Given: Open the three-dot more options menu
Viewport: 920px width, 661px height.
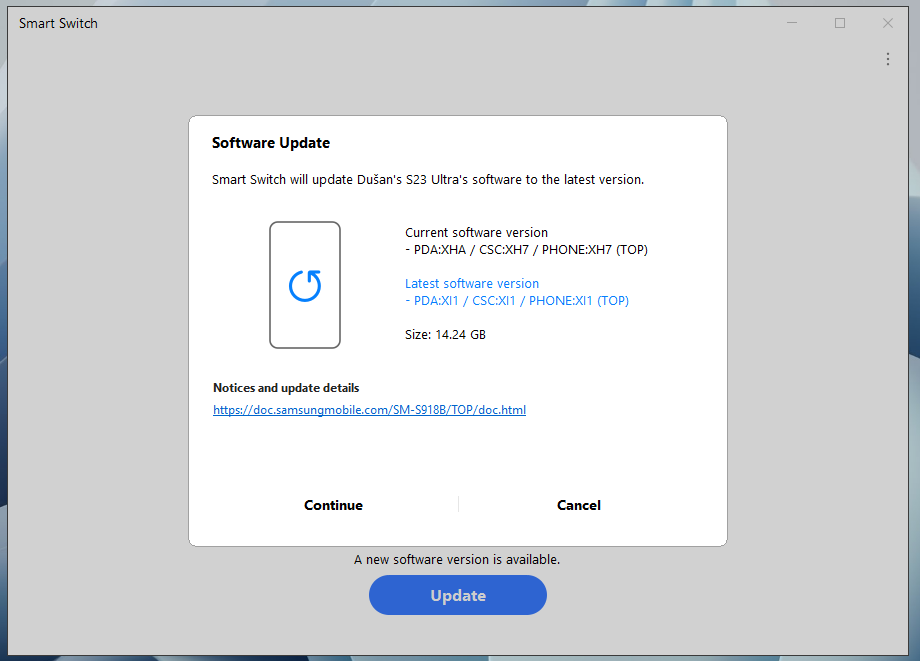Looking at the screenshot, I should tap(887, 59).
